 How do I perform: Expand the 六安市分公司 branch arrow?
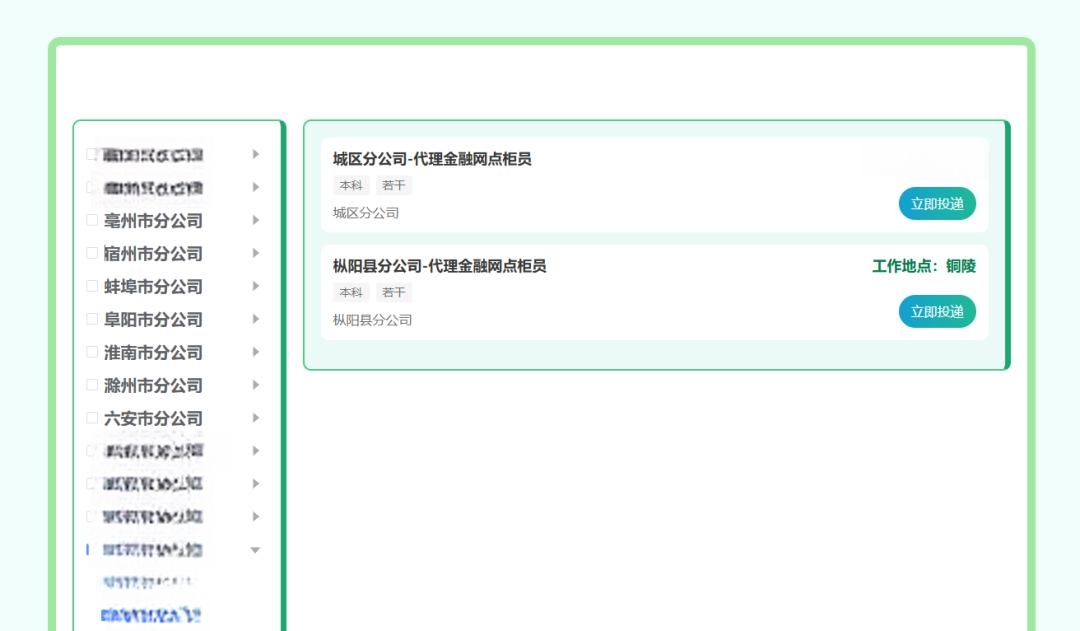click(x=256, y=418)
